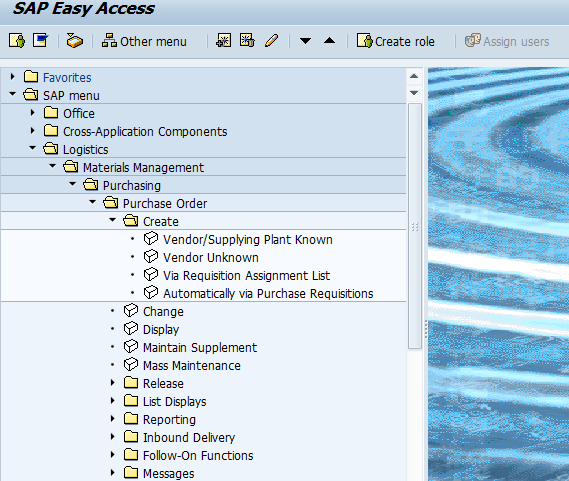
Task: Select the Purchasing tree label
Action: point(132,186)
